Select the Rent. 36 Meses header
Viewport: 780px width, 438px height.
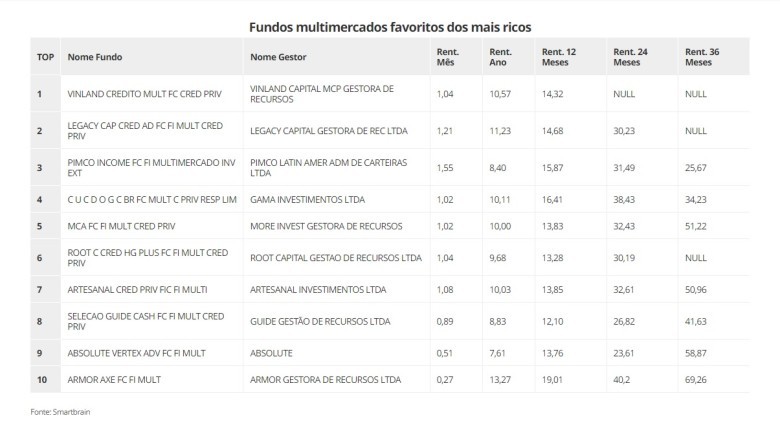tap(702, 57)
